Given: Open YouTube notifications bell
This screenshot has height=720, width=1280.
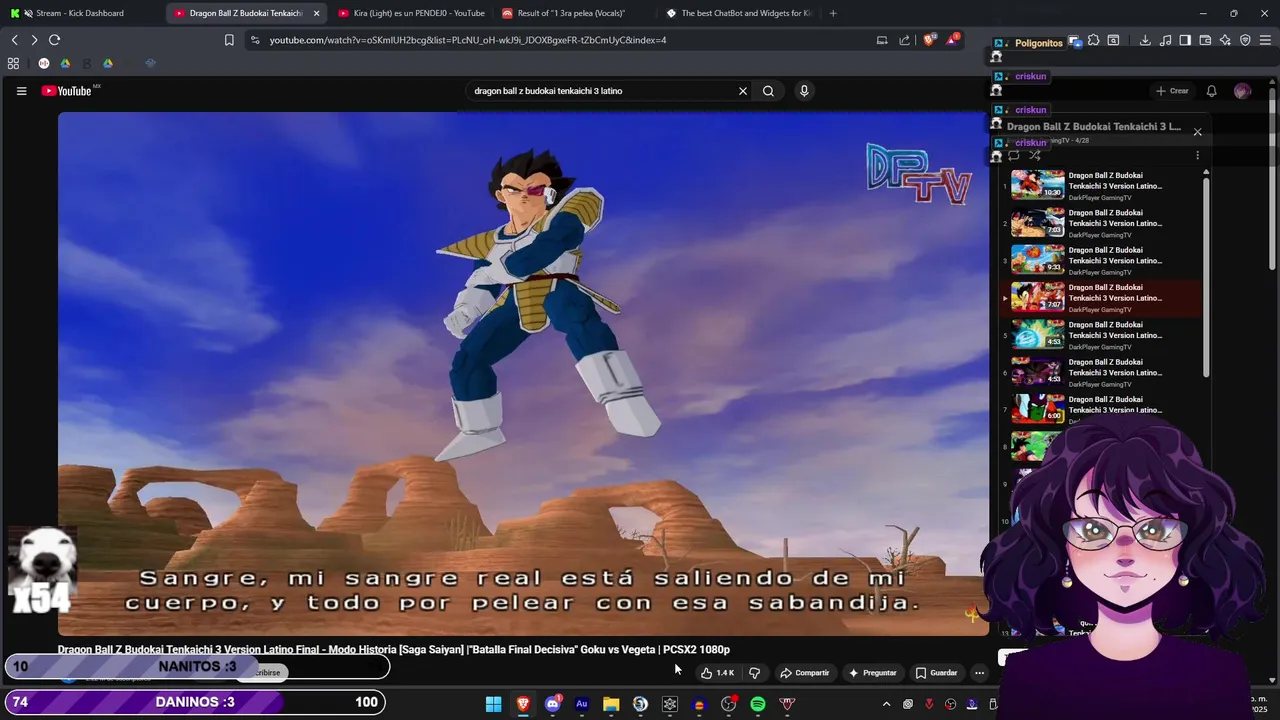Looking at the screenshot, I should click(x=1211, y=91).
